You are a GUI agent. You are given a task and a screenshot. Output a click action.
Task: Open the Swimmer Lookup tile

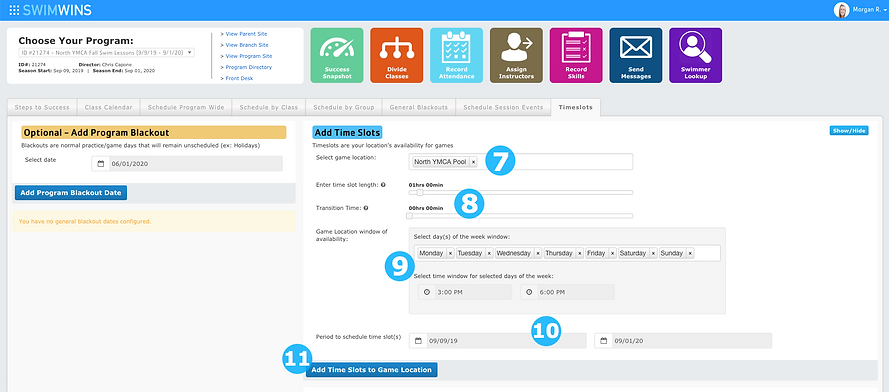696,56
